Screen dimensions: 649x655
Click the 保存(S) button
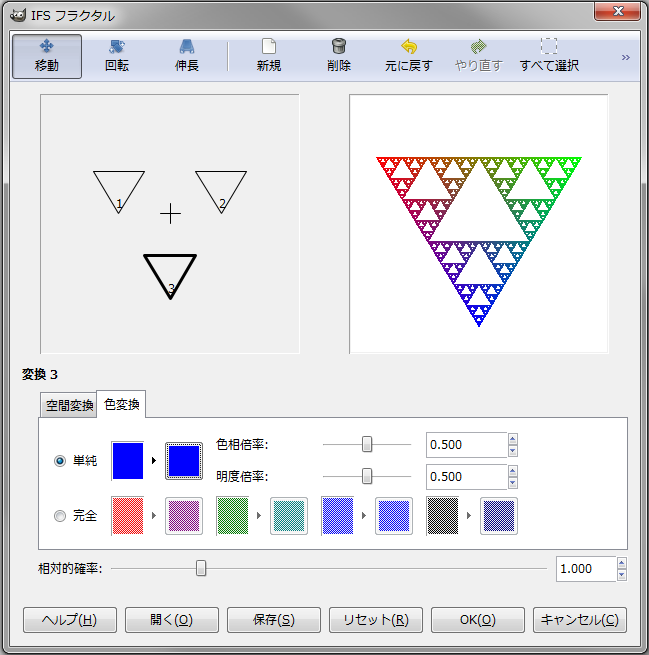tap(274, 620)
